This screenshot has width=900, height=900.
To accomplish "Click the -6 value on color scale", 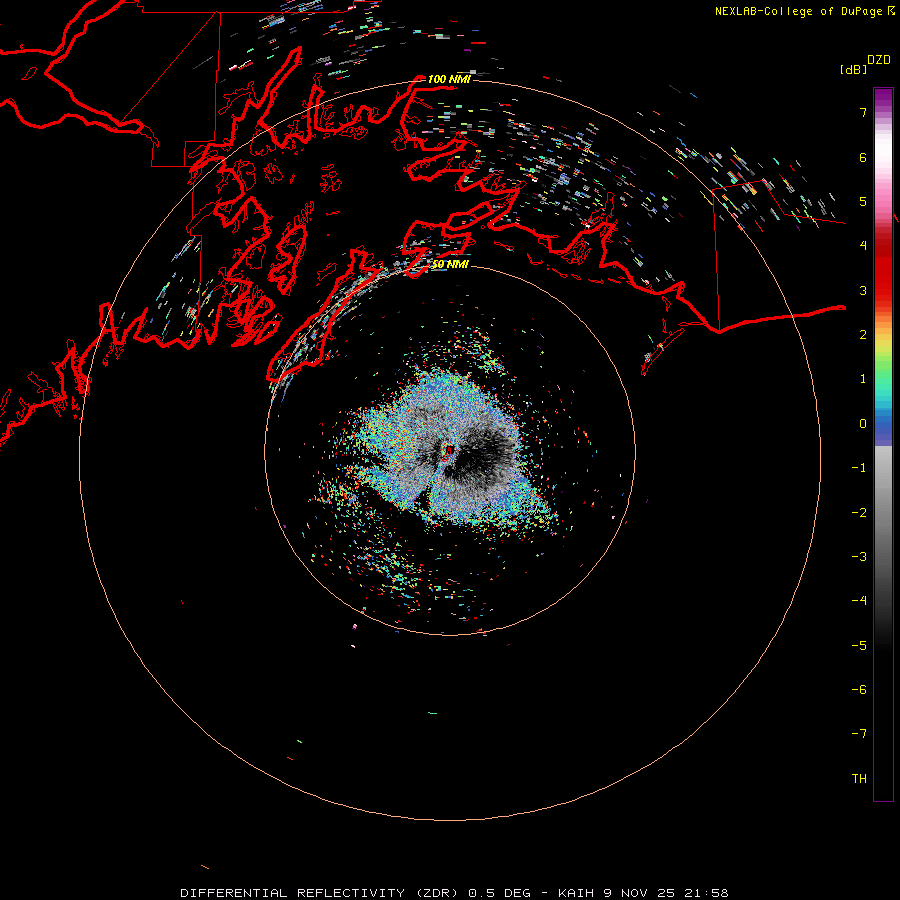I will [859, 690].
